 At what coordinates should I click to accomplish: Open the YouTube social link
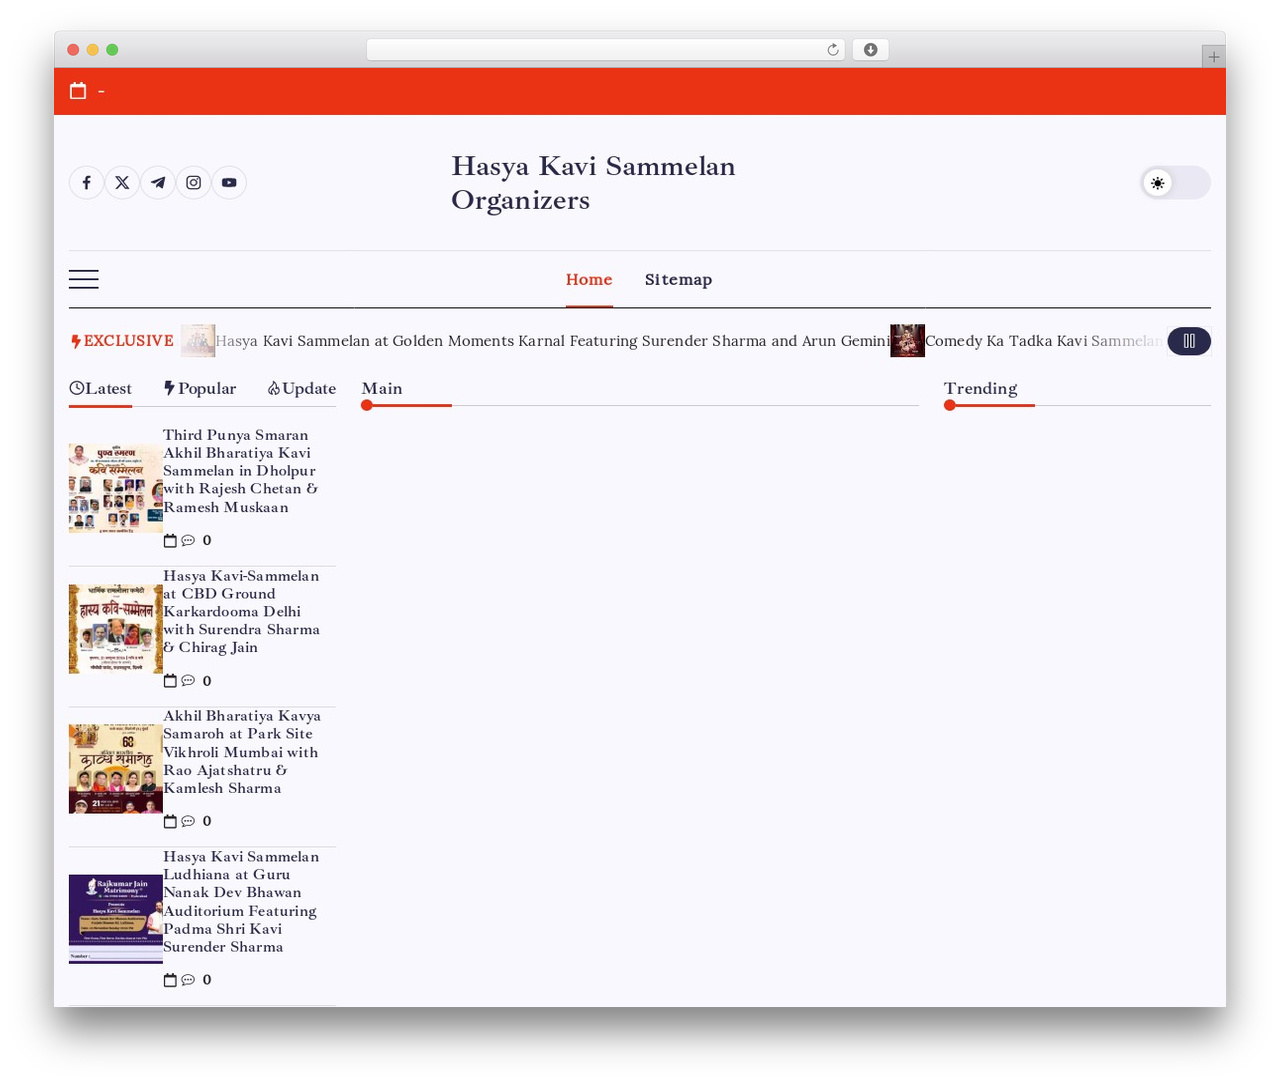pos(229,183)
